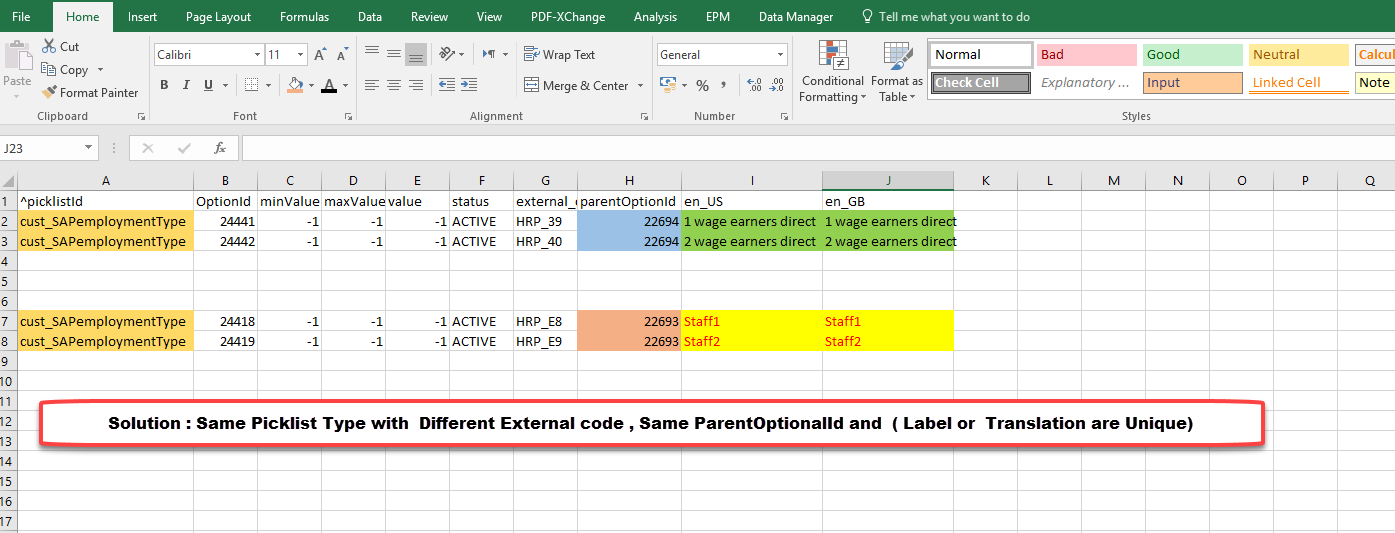This screenshot has height=533, width=1395.
Task: Apply Percent Style
Action: pos(702,86)
